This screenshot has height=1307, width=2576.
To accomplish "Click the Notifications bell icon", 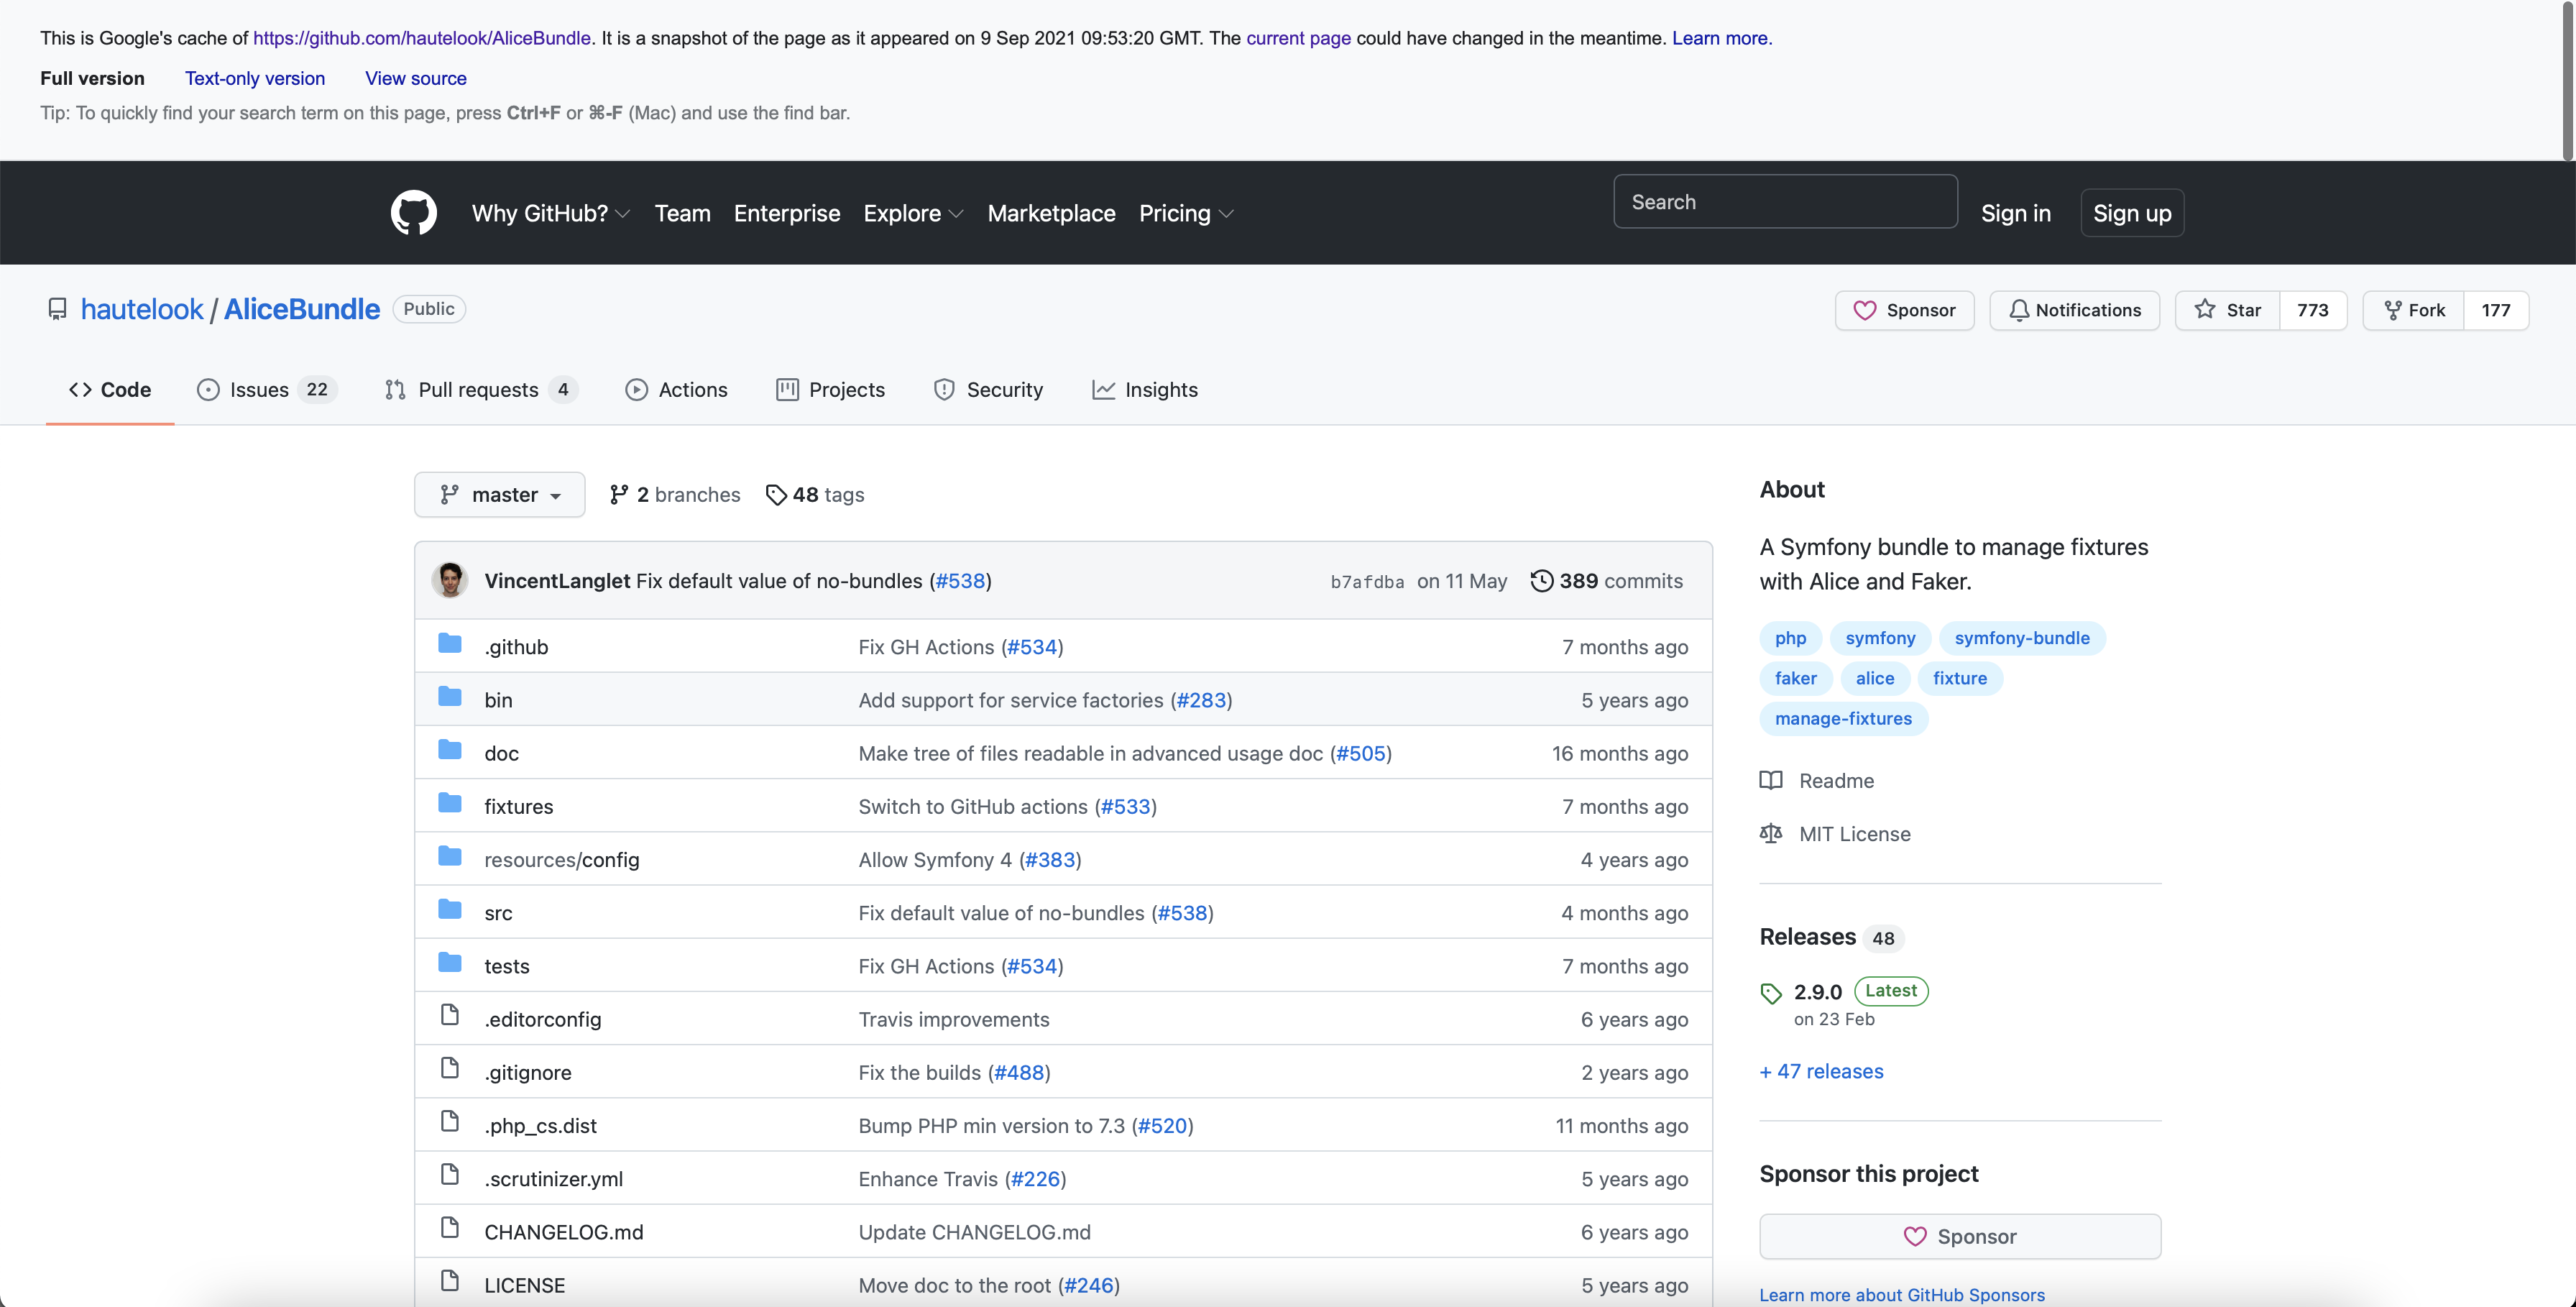I will pos(2019,310).
